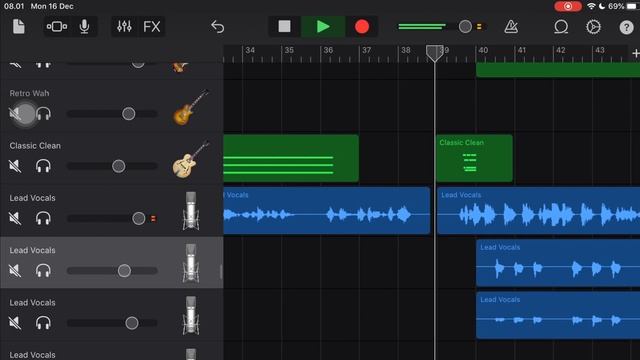Mute the highlighted Lead Vocals track
Image resolution: width=640 pixels, height=360 pixels.
point(15,271)
